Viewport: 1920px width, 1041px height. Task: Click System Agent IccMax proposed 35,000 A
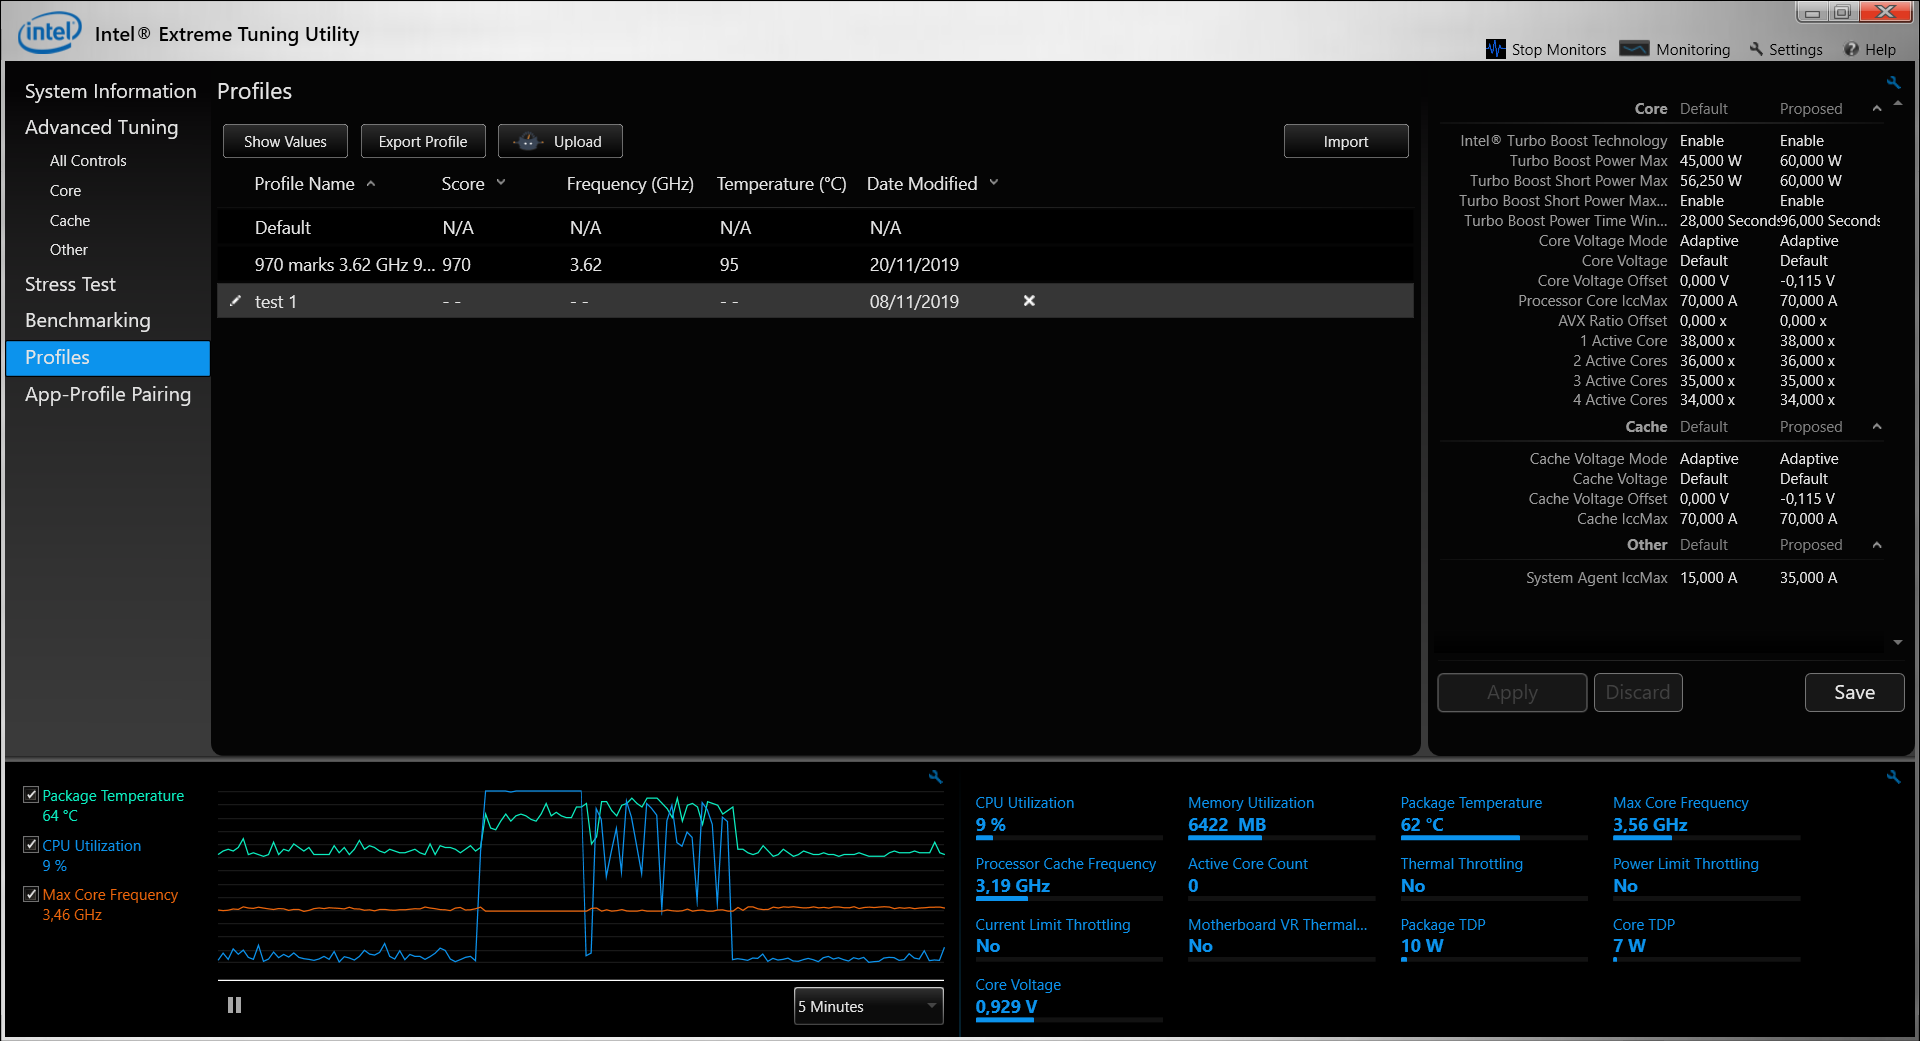(x=1808, y=578)
